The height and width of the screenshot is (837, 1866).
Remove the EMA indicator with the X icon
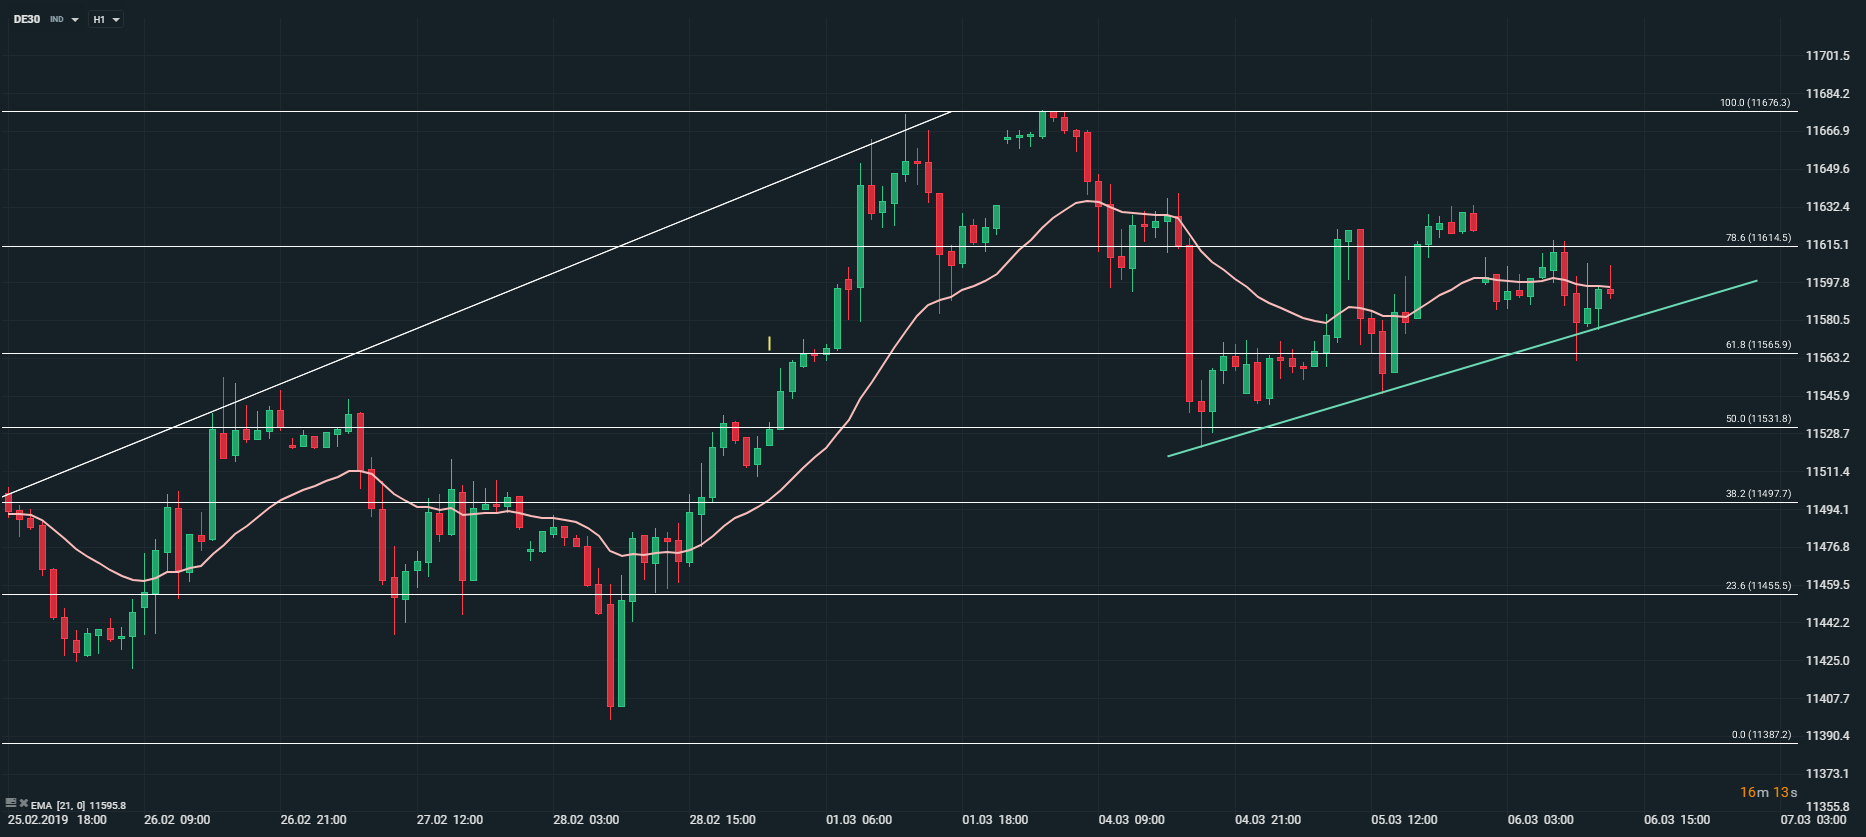(22, 803)
